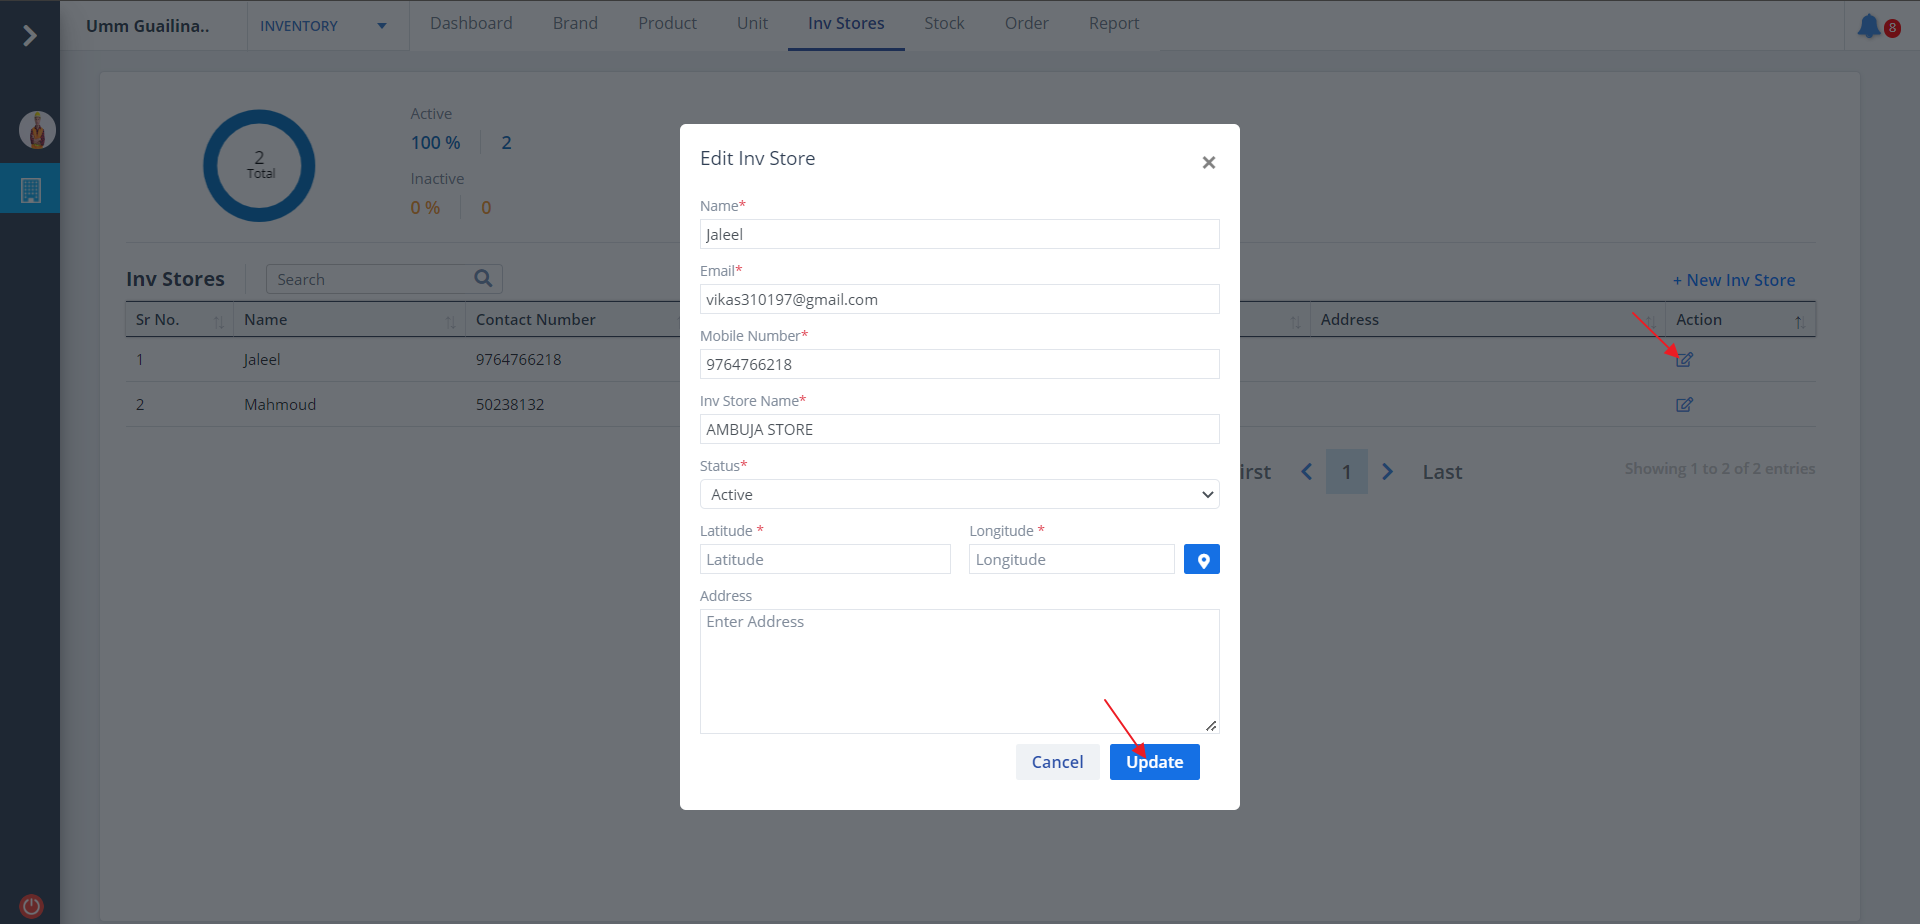Viewport: 1920px width, 924px height.
Task: Click the user avatar in sidebar
Action: (37, 130)
